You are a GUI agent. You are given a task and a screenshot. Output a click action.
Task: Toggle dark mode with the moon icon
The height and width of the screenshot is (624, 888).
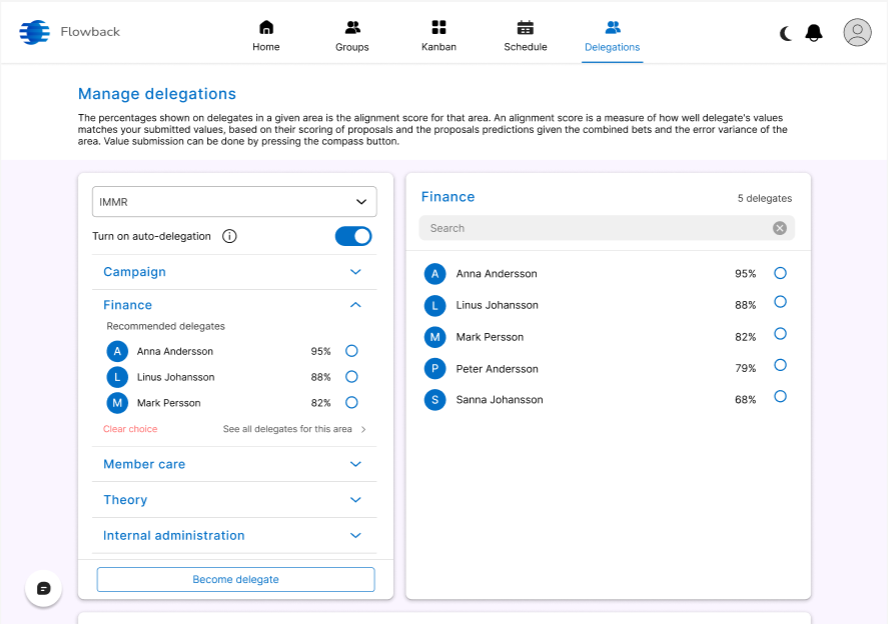pyautogui.click(x=786, y=33)
